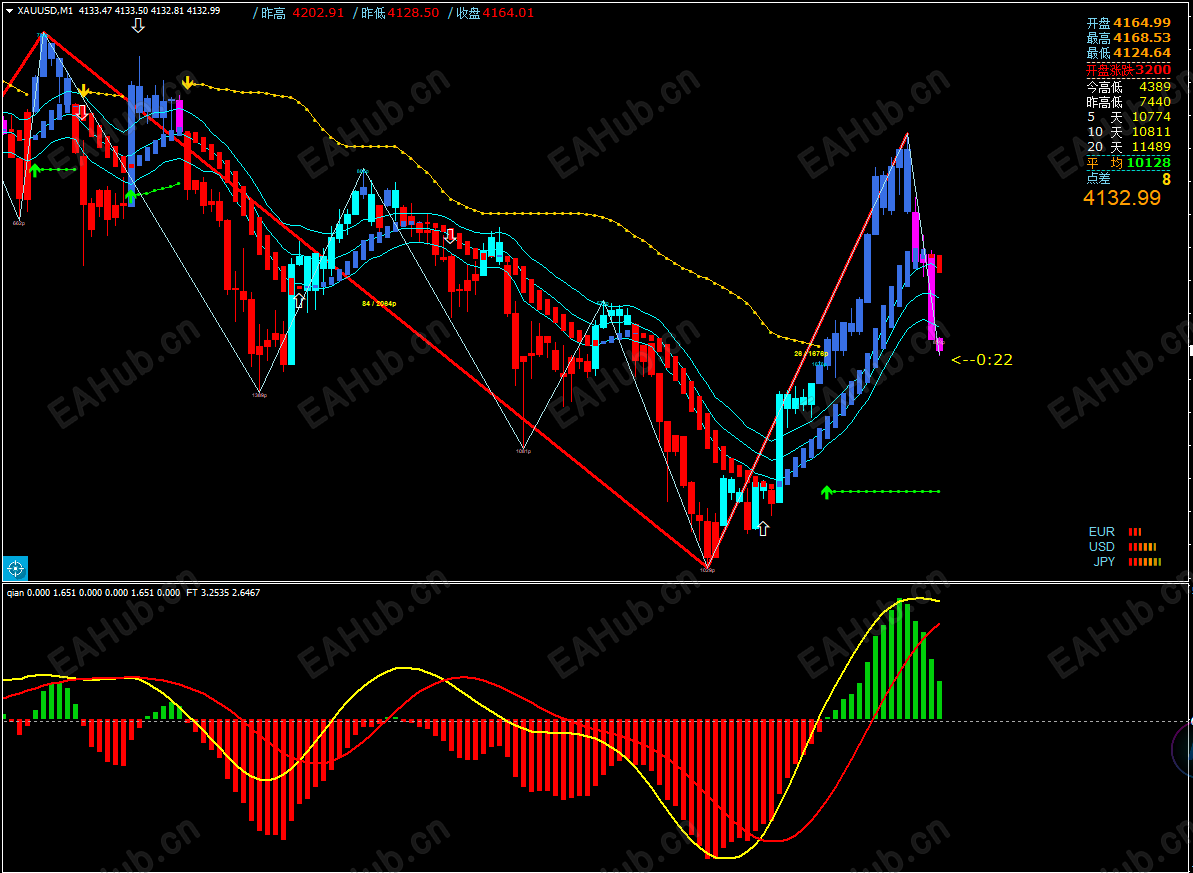Viewport: 1193px width, 873px height.
Task: Click the yellow <--0:22 candle countdown
Action: tap(981, 360)
